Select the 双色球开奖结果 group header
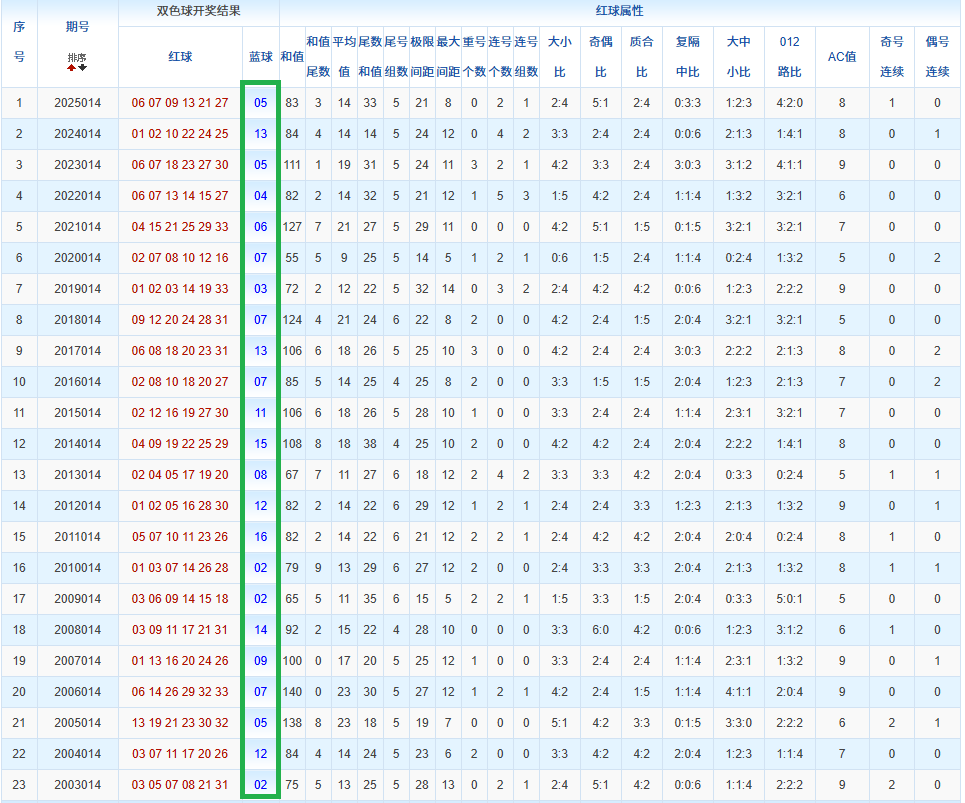This screenshot has height=803, width=965. click(198, 12)
